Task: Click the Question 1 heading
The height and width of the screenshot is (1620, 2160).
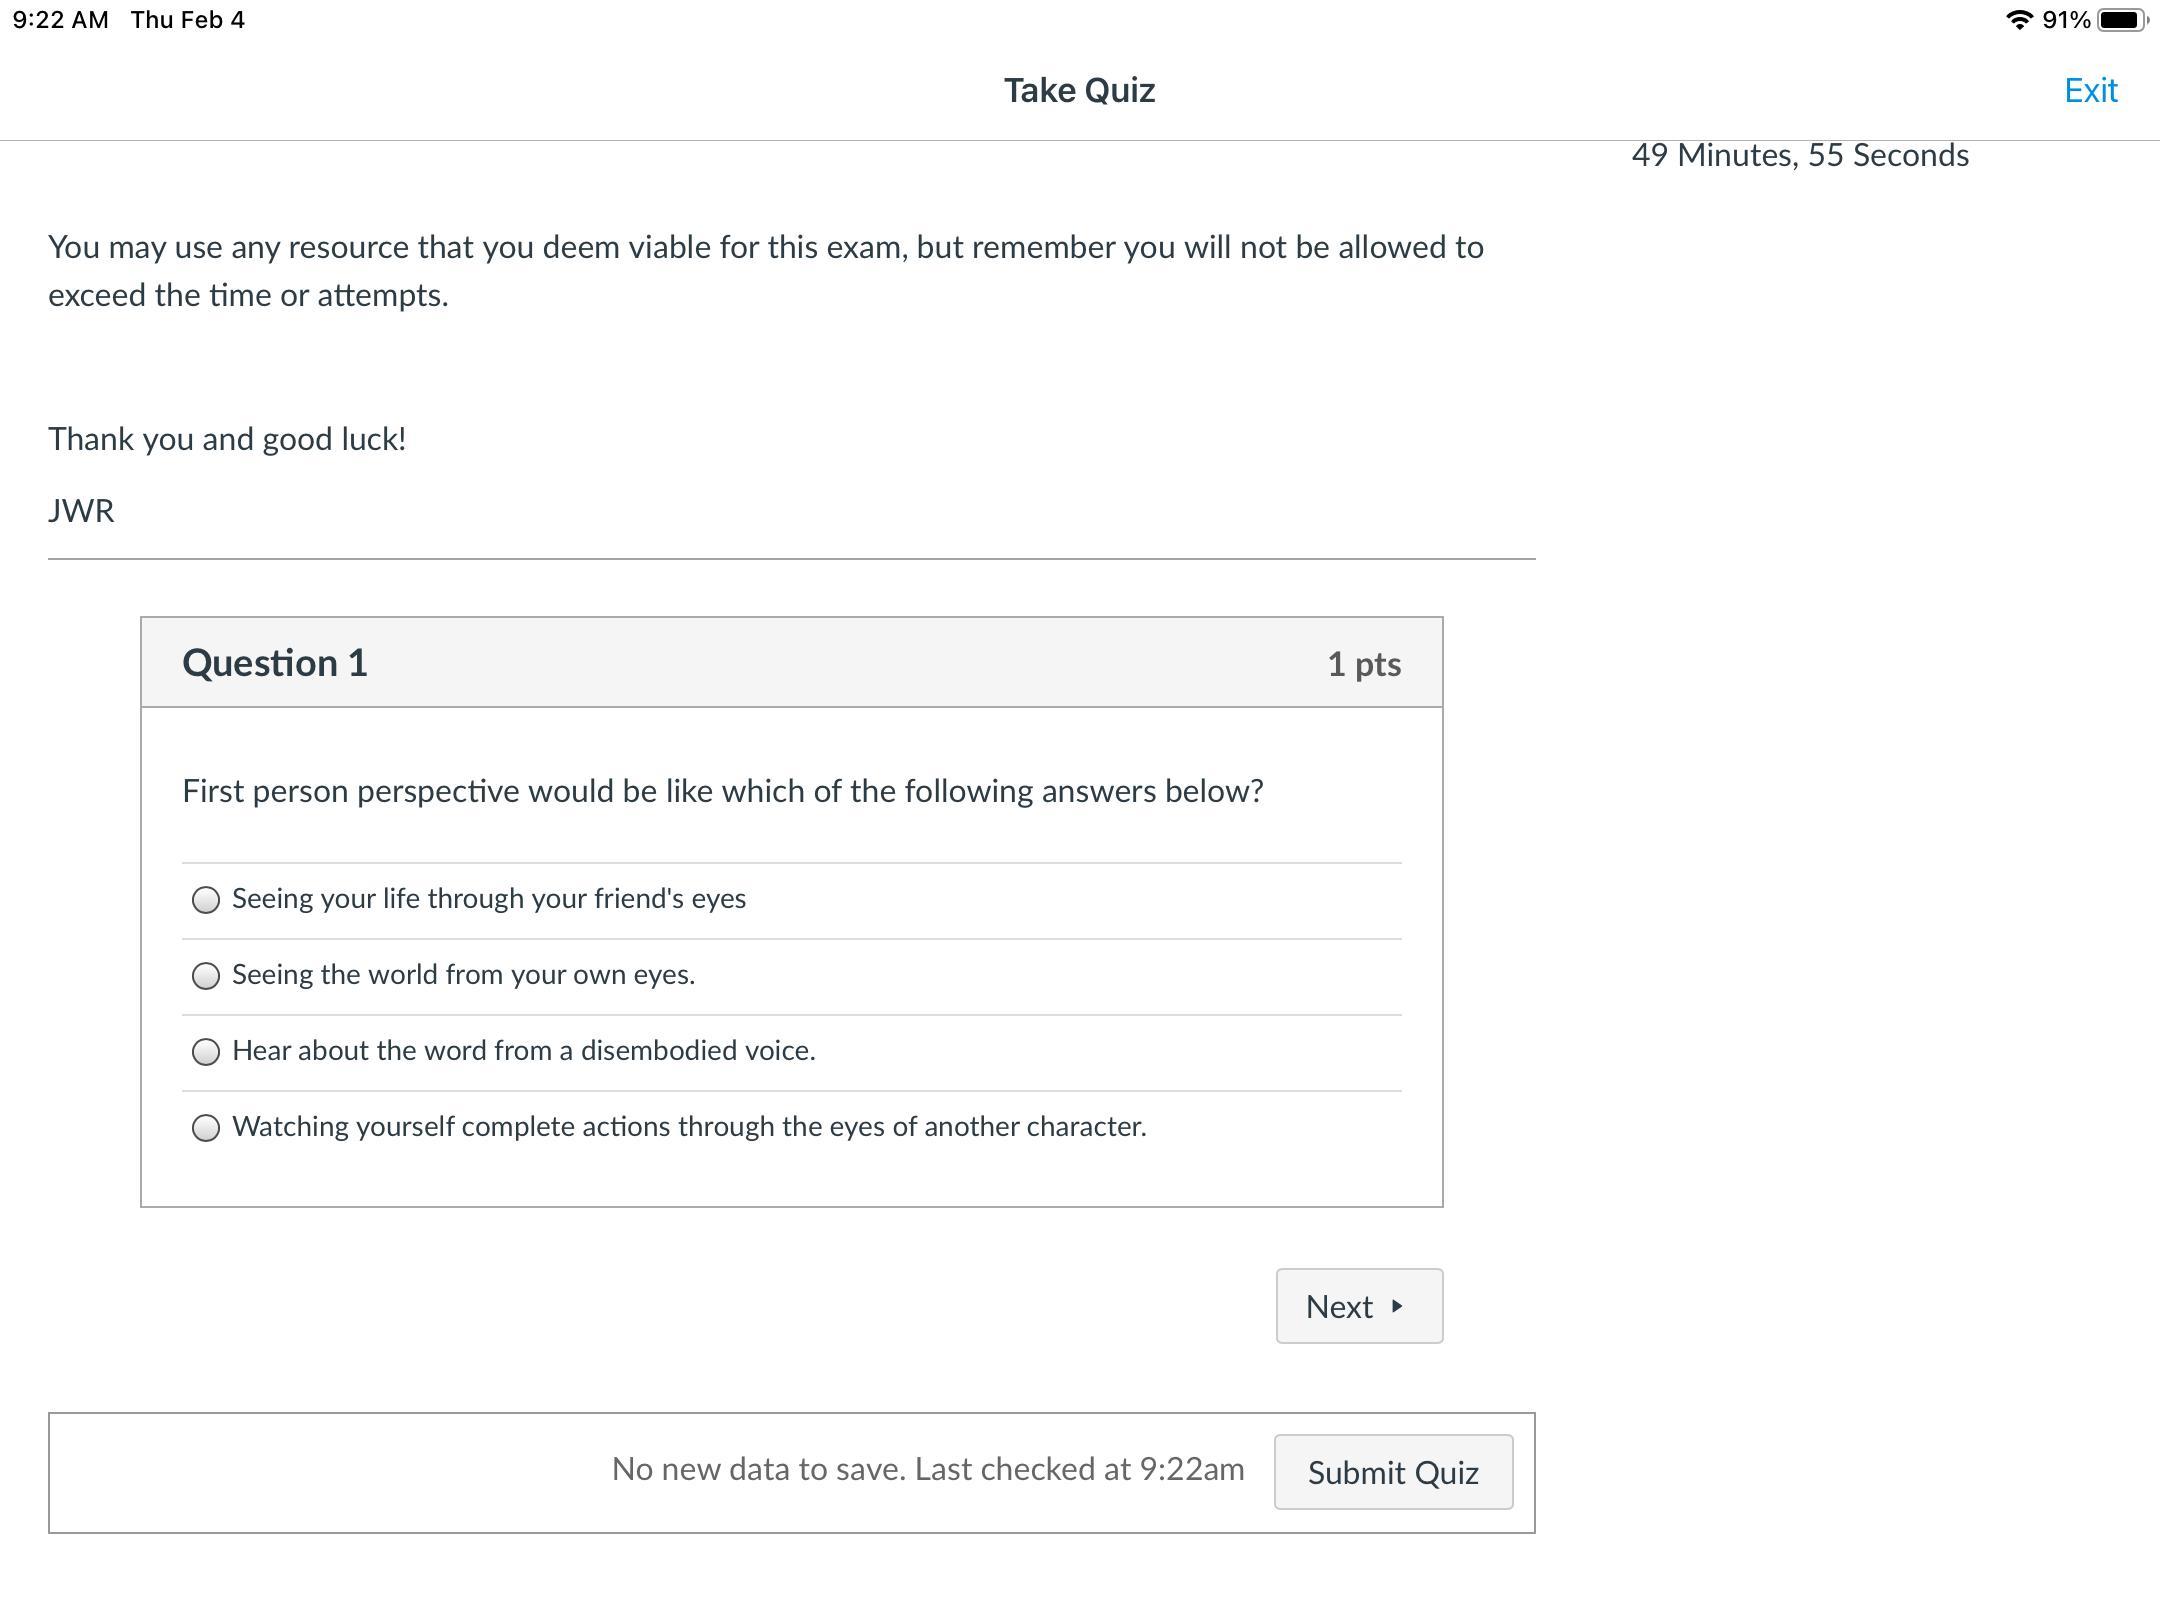Action: point(275,663)
